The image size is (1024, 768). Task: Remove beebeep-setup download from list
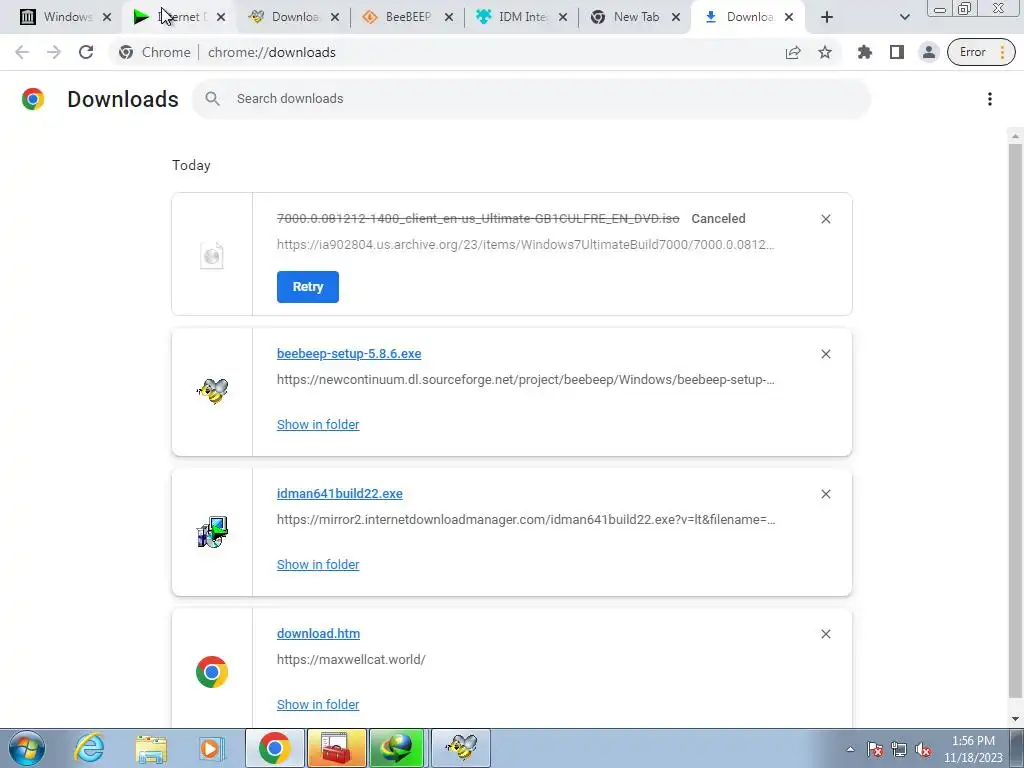click(x=825, y=354)
